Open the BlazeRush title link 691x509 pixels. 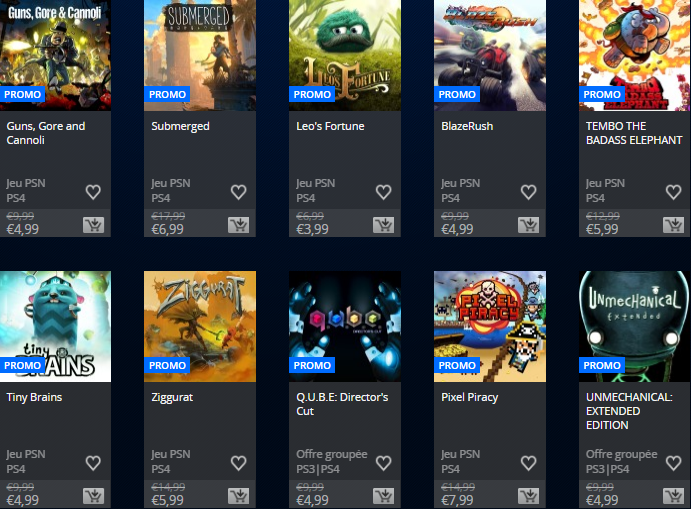467,126
